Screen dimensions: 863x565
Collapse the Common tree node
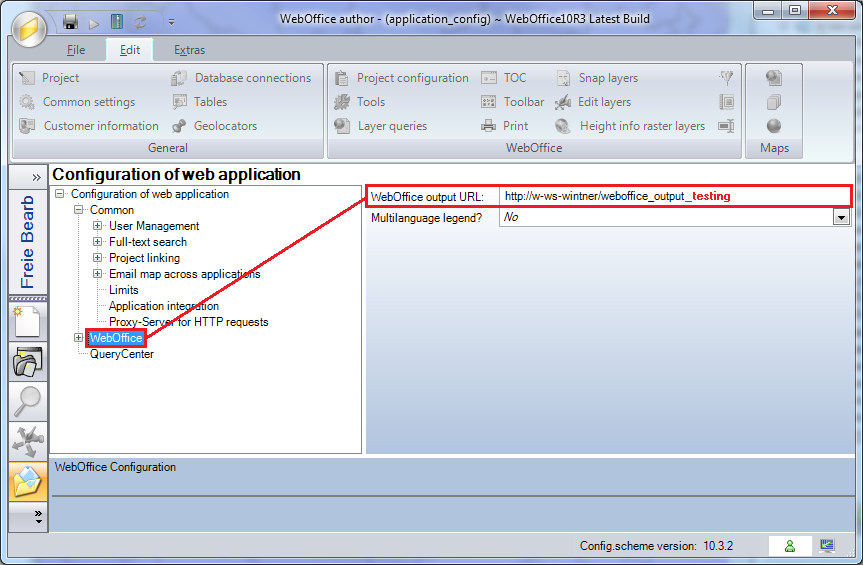tap(79, 210)
